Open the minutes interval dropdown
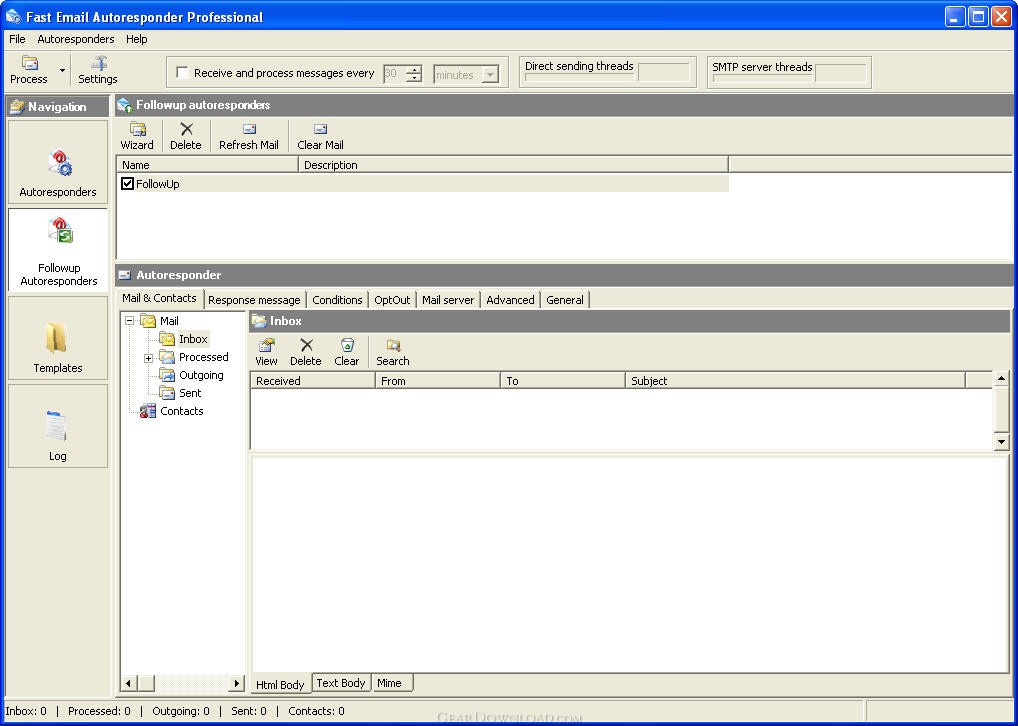Image resolution: width=1018 pixels, height=726 pixels. coord(490,75)
